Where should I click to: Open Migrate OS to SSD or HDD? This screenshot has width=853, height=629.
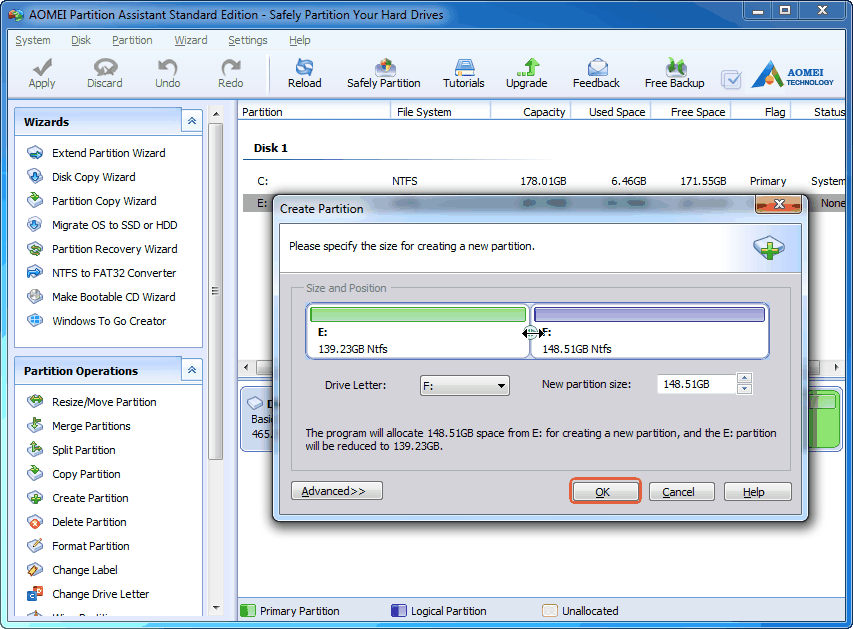pos(114,225)
